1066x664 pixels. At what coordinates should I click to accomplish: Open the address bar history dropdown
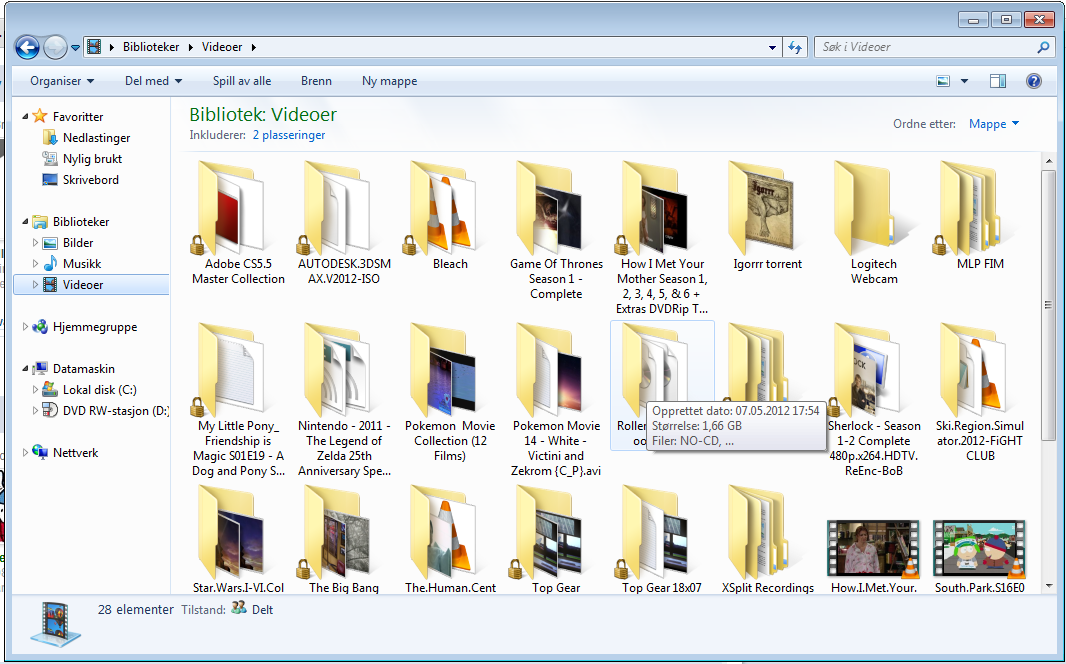[772, 48]
